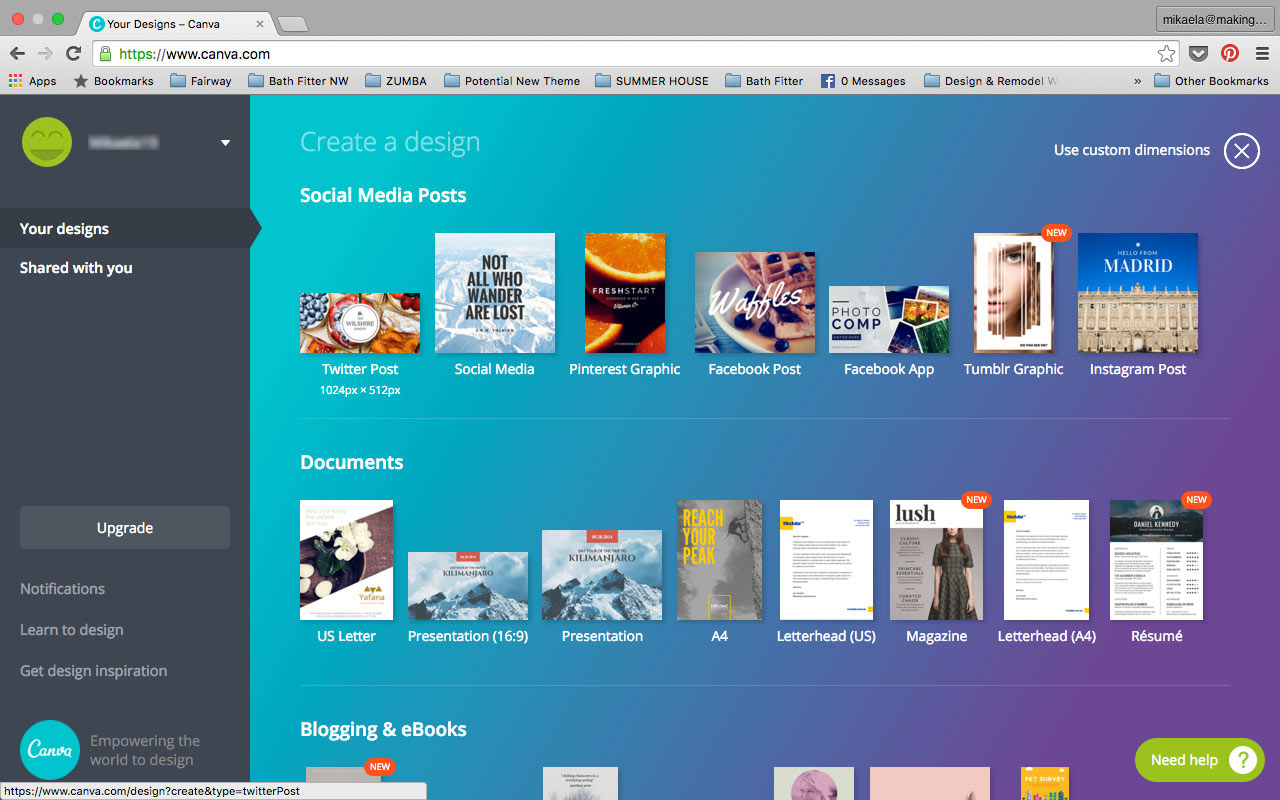1280x800 pixels.
Task: Click the Chrome profile name button
Action: click(1216, 18)
